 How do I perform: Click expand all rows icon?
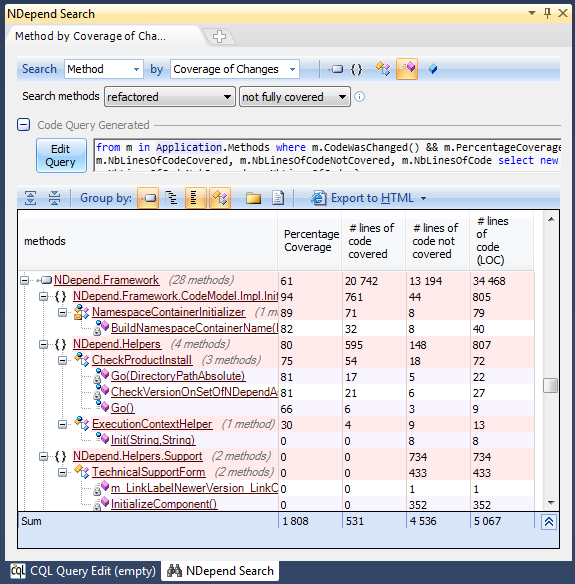point(31,198)
